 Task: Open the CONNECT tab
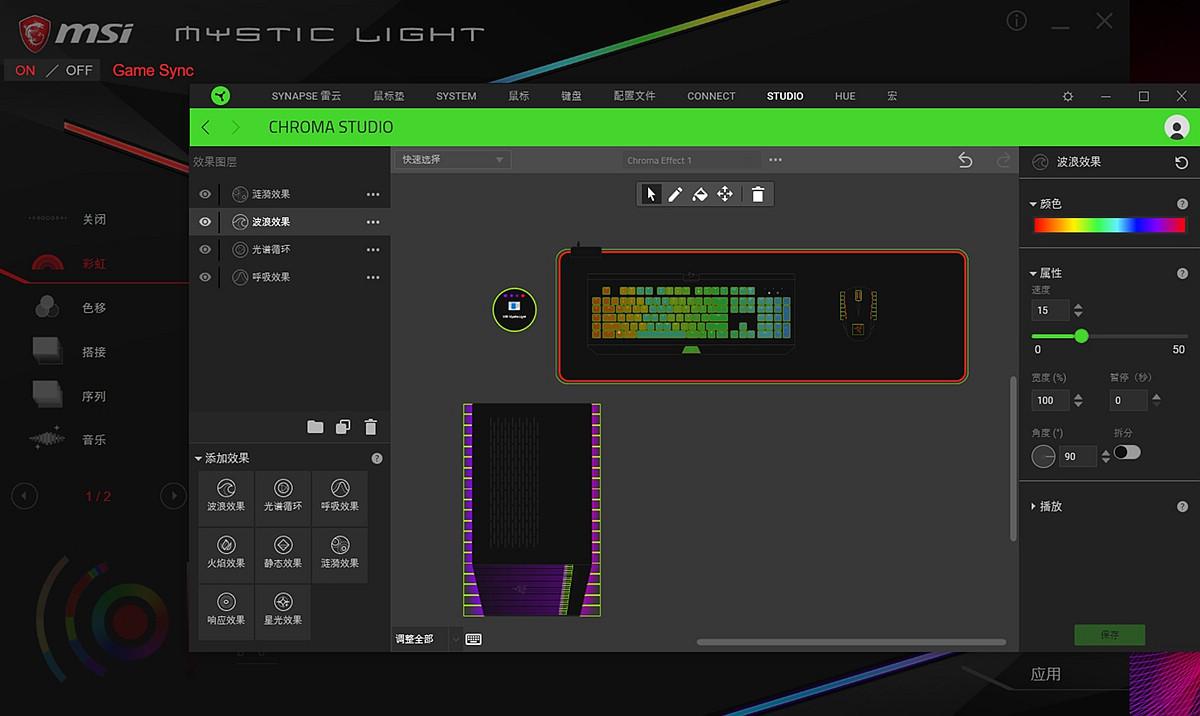click(x=711, y=96)
